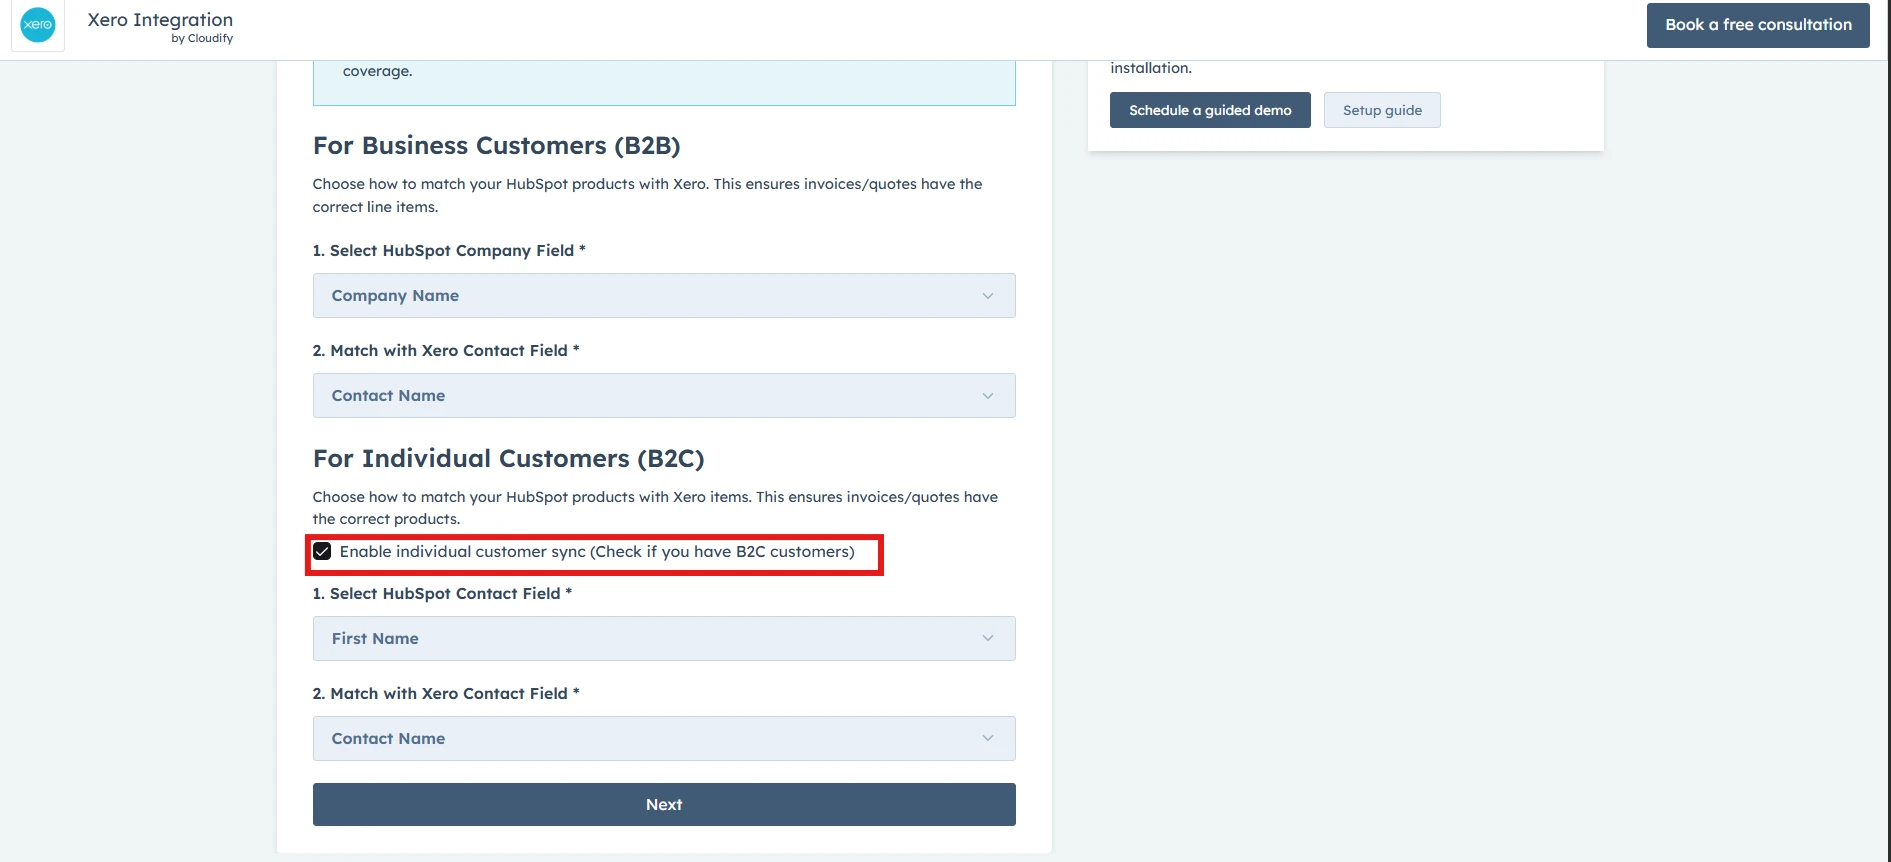Click Book a free consultation button
This screenshot has height=862, width=1891.
pyautogui.click(x=1758, y=25)
